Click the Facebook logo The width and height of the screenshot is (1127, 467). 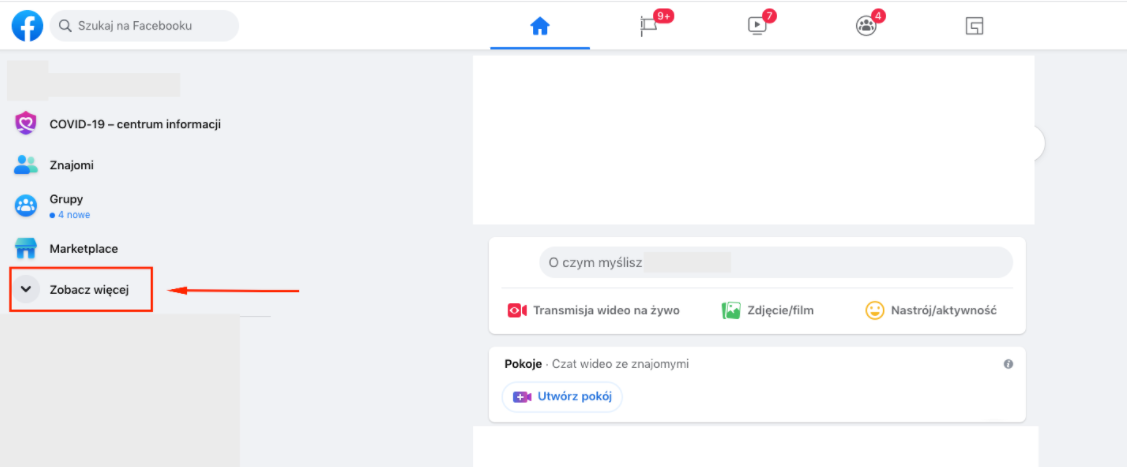pos(27,26)
